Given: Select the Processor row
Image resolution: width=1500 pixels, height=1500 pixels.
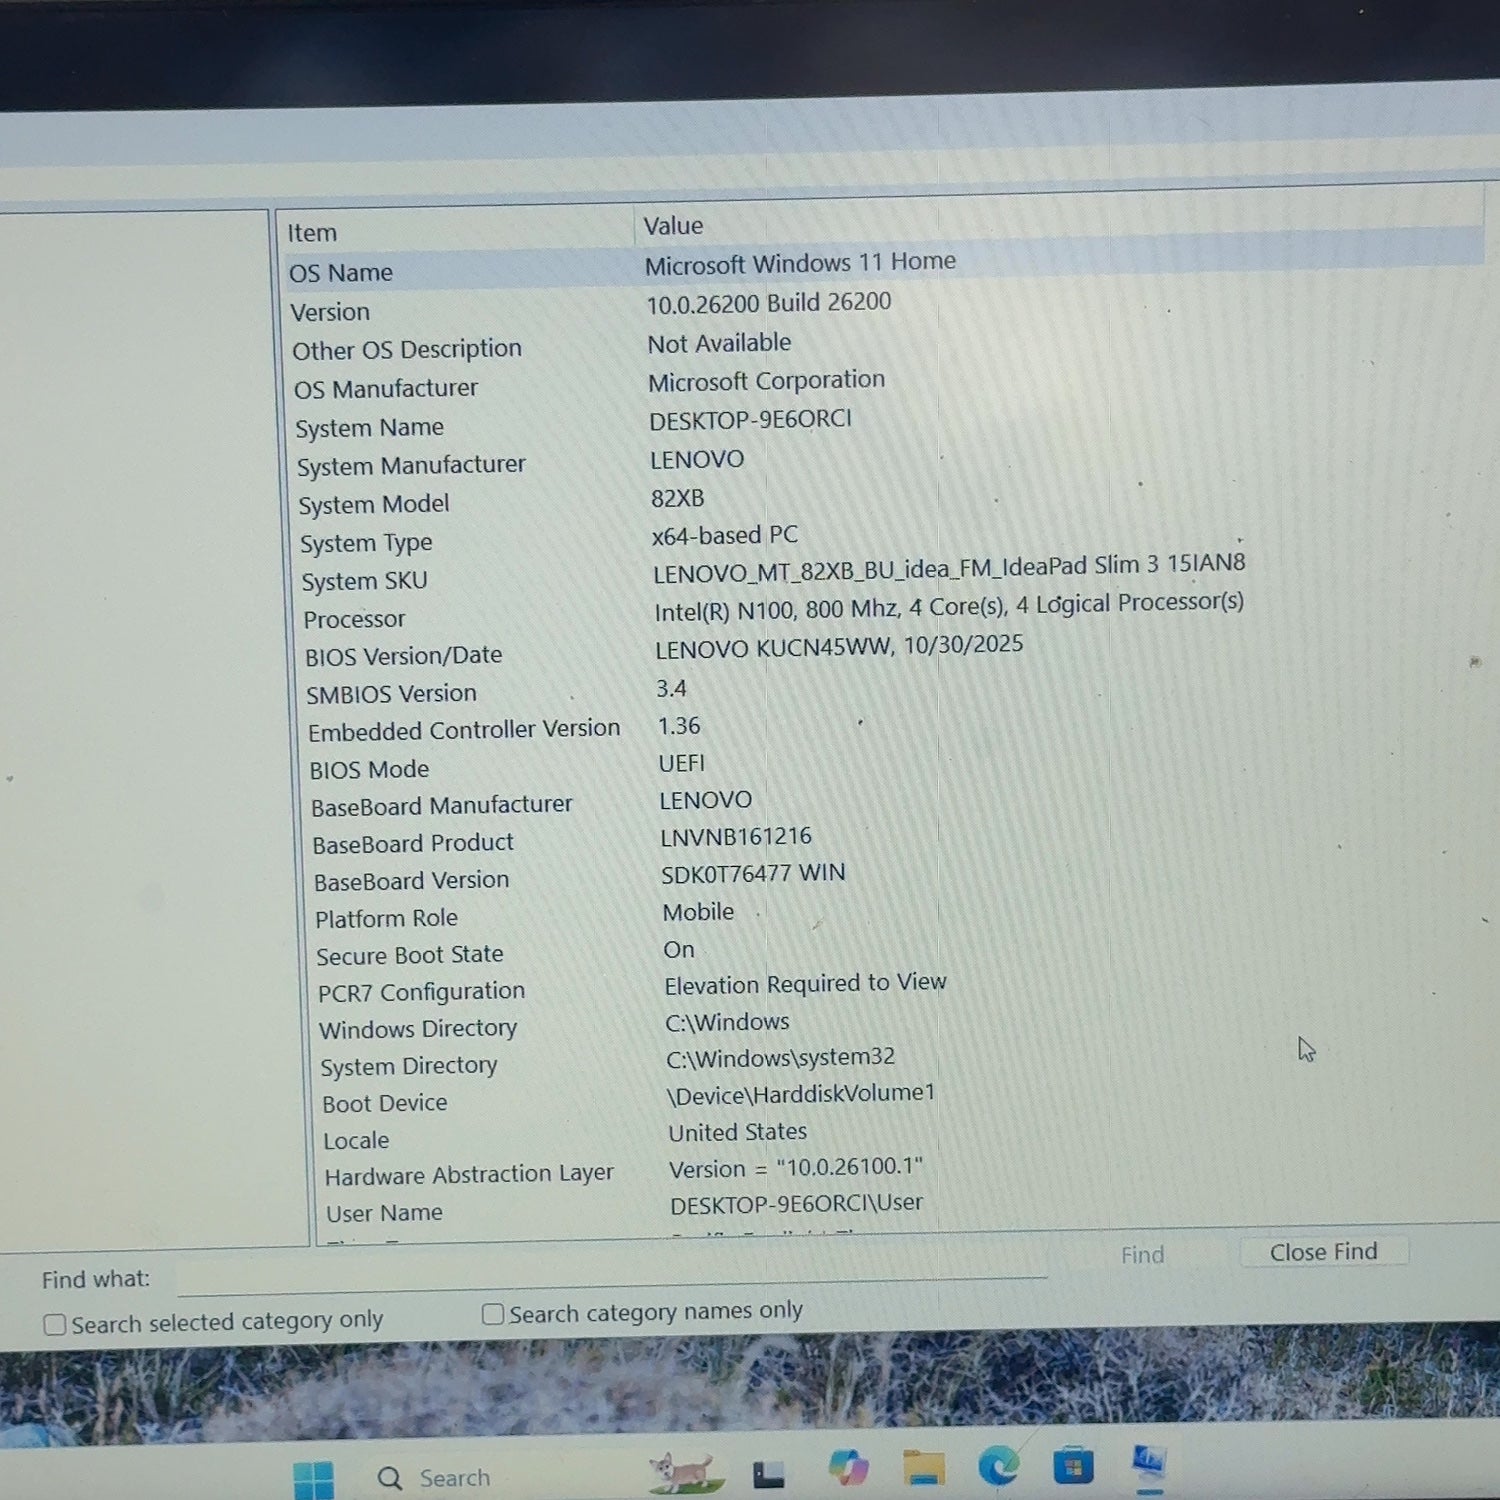Looking at the screenshot, I should point(773,612).
